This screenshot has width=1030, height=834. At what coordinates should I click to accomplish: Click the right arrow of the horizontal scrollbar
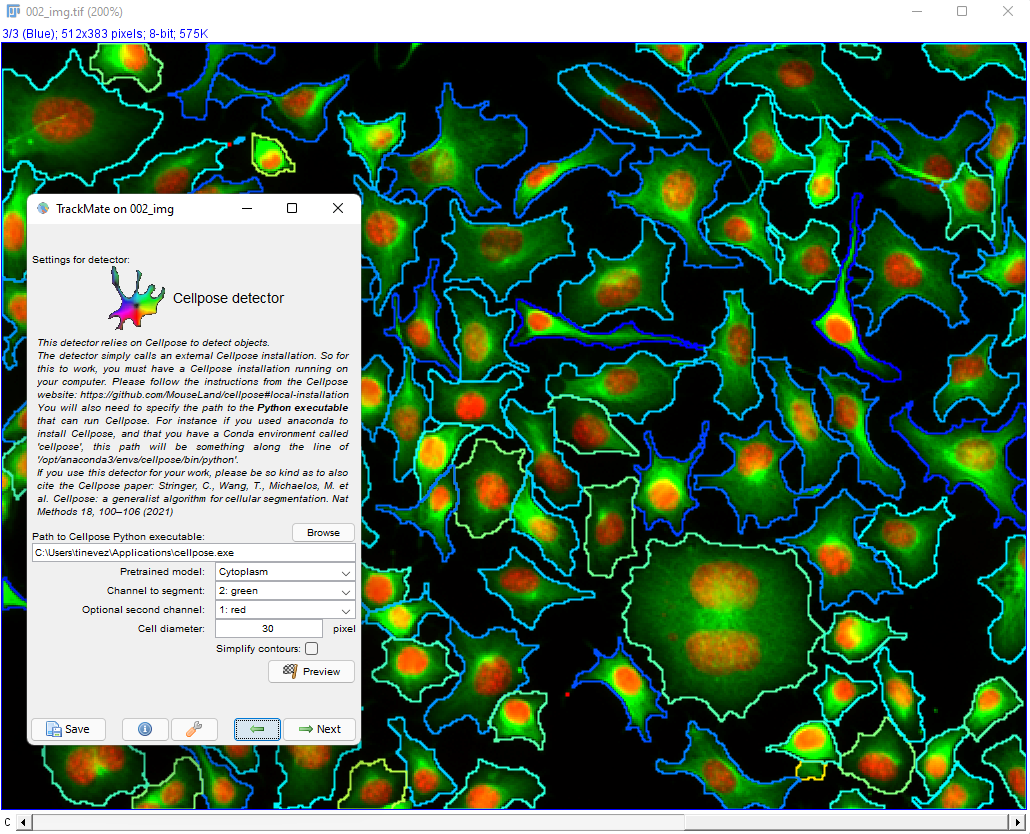point(1019,822)
